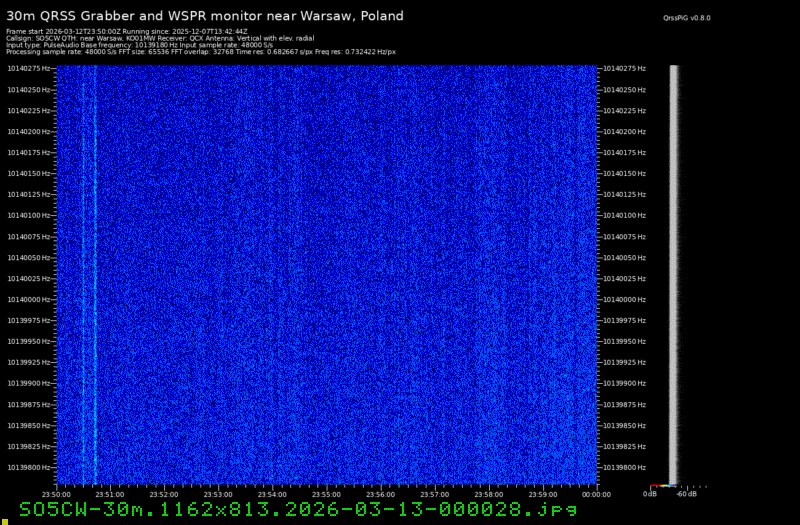Click the 00:00:00 time axis marker
Screen dimensions: 800x525
pos(596,493)
